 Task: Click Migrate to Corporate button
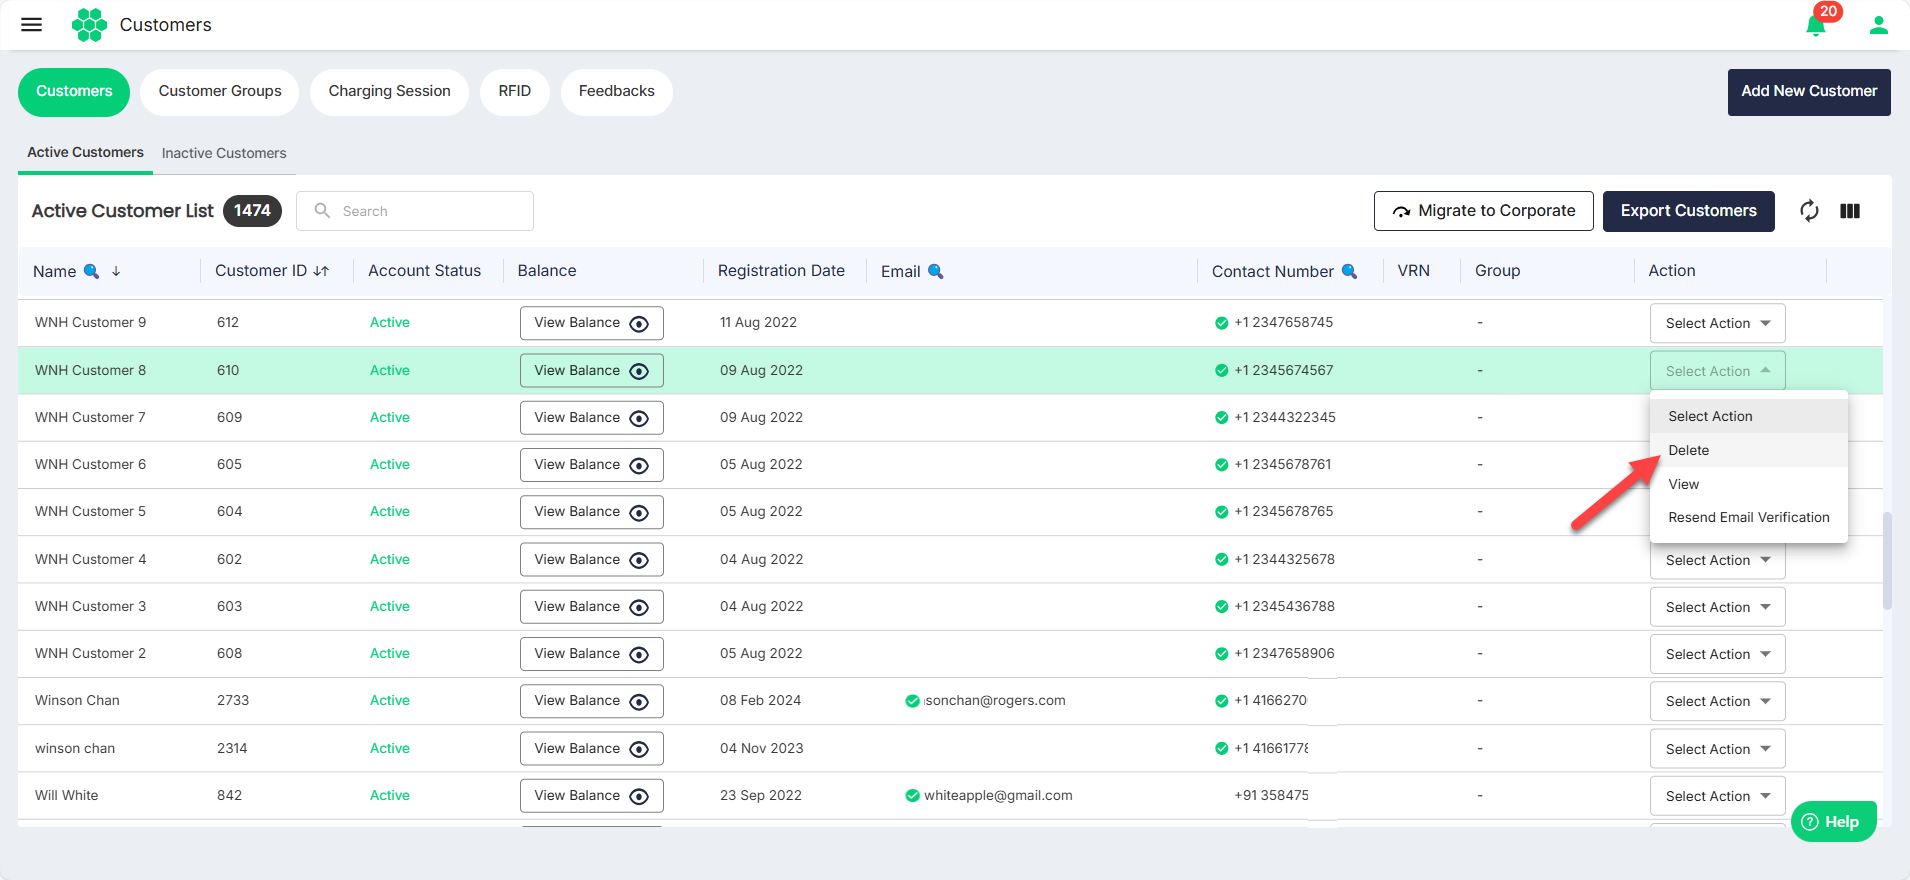(1483, 211)
